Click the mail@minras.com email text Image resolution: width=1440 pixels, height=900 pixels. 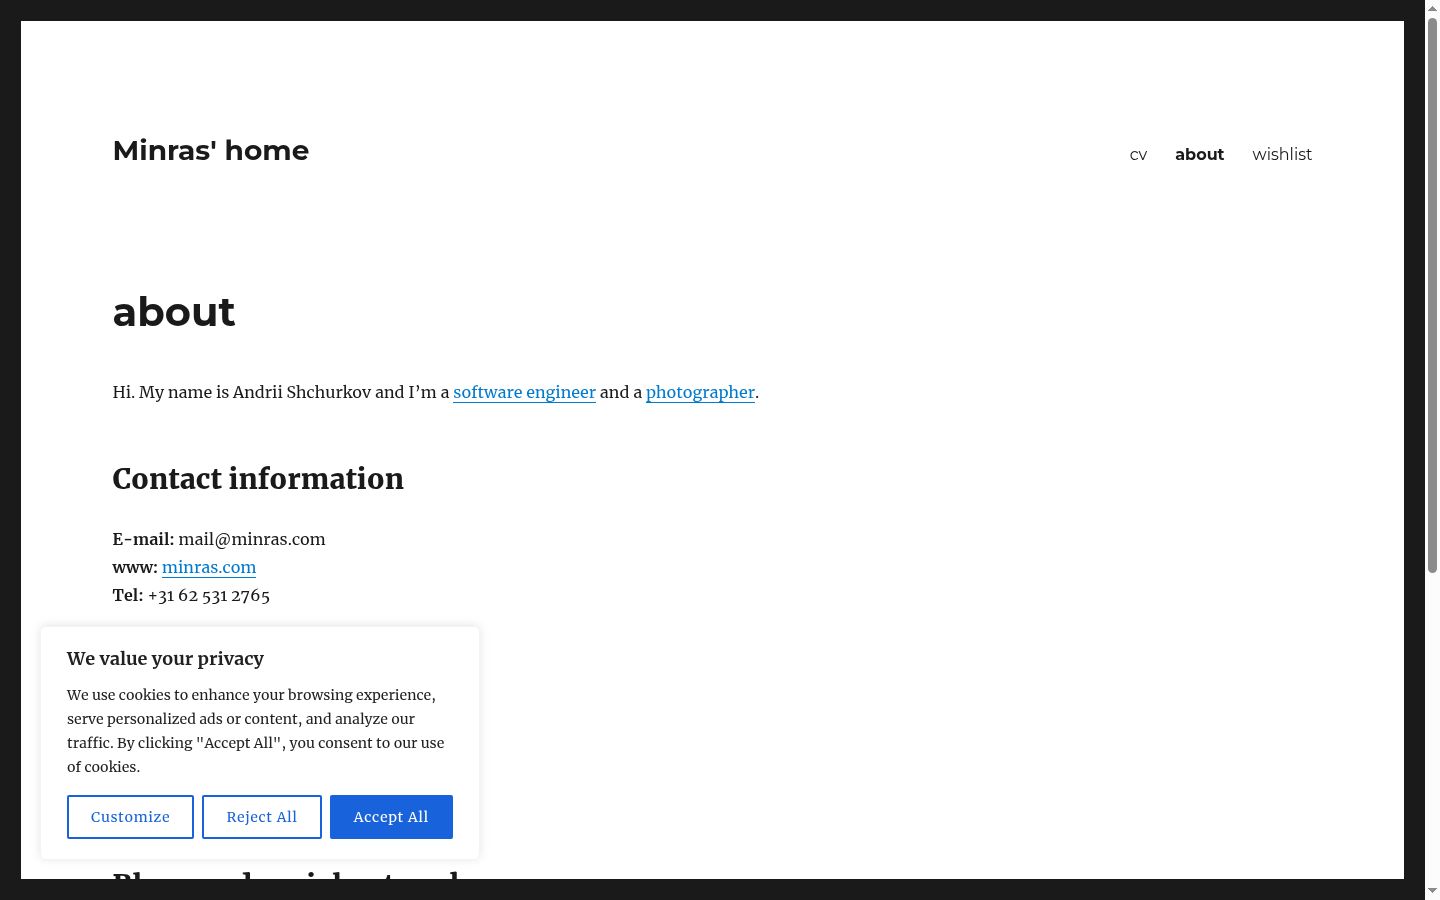coord(252,539)
